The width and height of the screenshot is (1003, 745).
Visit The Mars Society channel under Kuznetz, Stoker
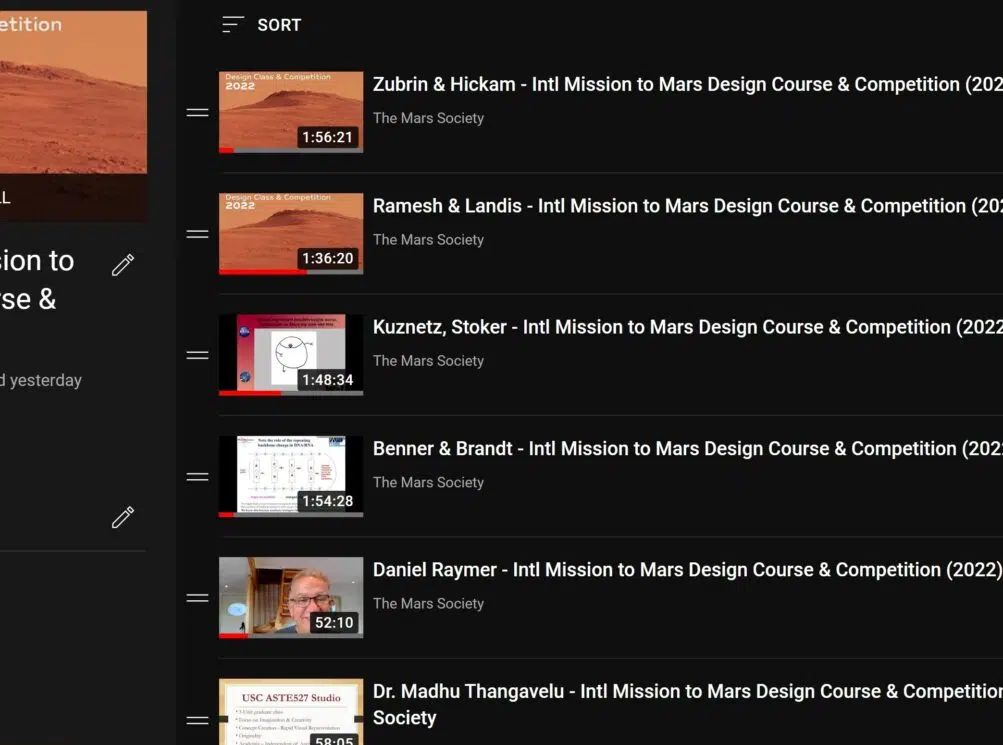(x=429, y=361)
